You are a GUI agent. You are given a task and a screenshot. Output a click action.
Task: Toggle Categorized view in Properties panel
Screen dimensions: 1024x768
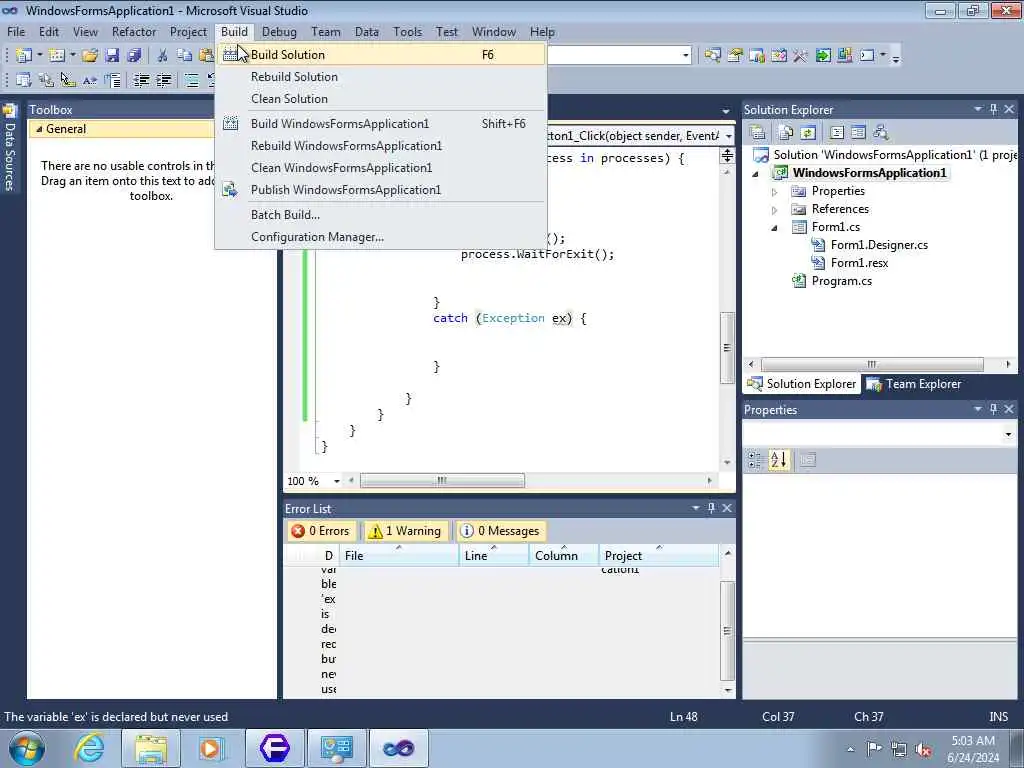click(755, 460)
